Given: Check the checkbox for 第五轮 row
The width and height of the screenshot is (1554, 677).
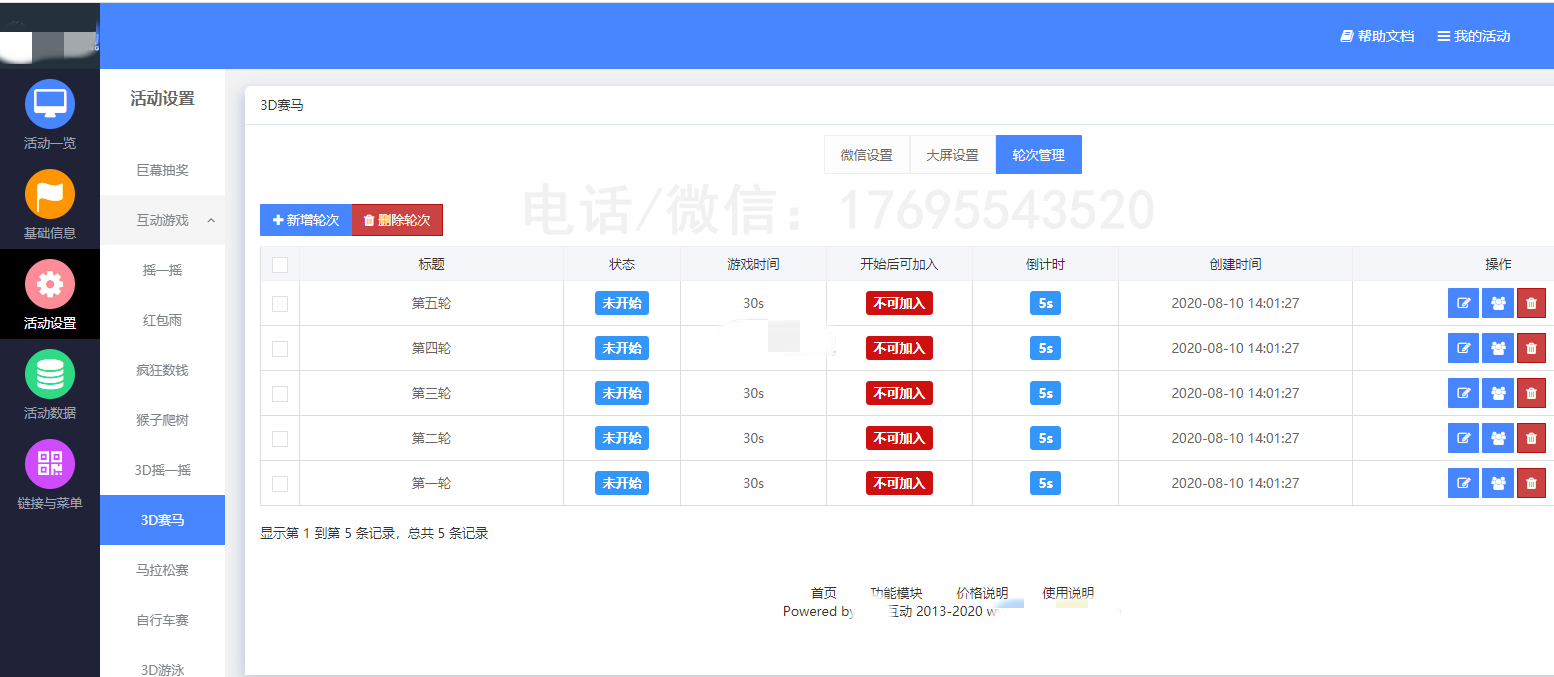Looking at the screenshot, I should pyautogui.click(x=280, y=303).
